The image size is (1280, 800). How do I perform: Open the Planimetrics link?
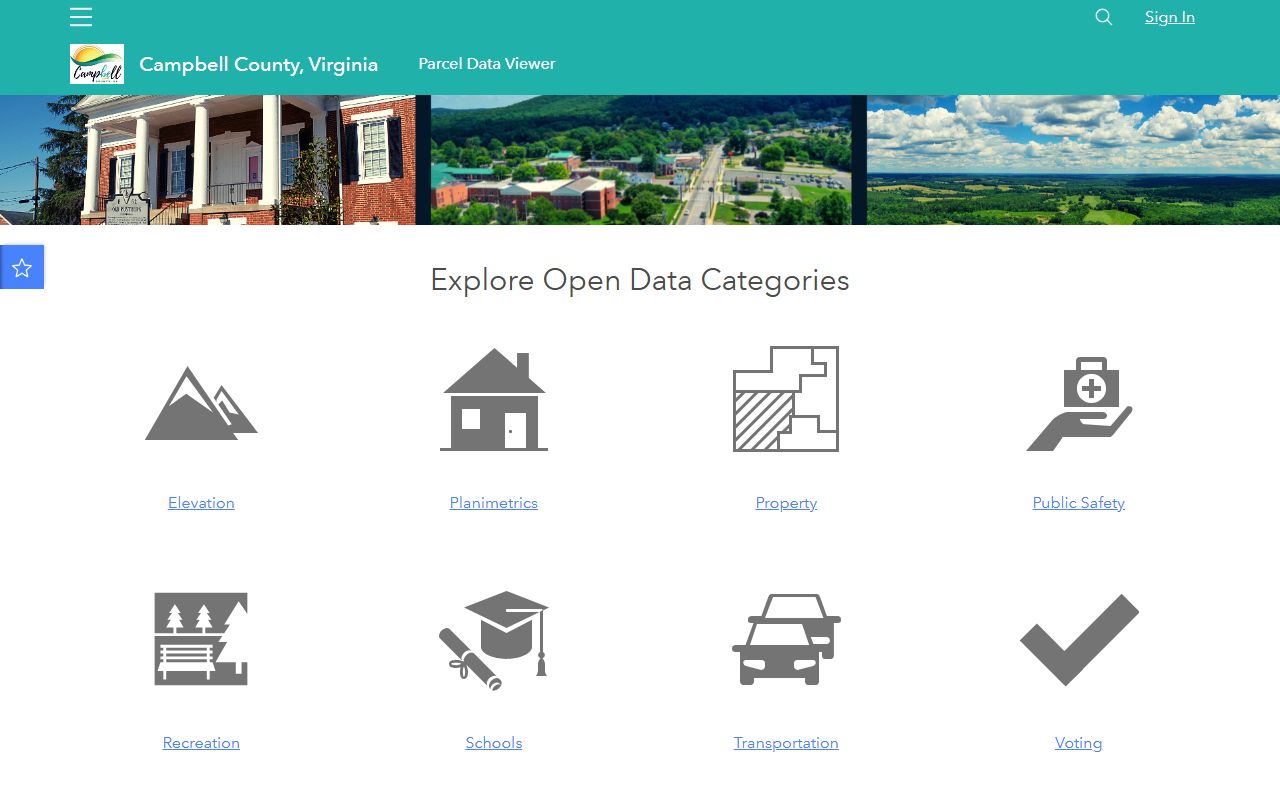coord(494,503)
